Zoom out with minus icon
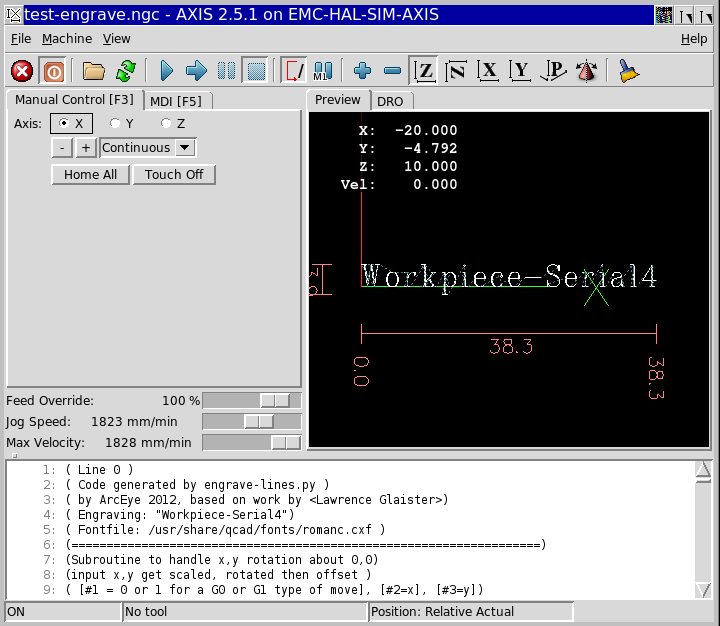 click(393, 71)
